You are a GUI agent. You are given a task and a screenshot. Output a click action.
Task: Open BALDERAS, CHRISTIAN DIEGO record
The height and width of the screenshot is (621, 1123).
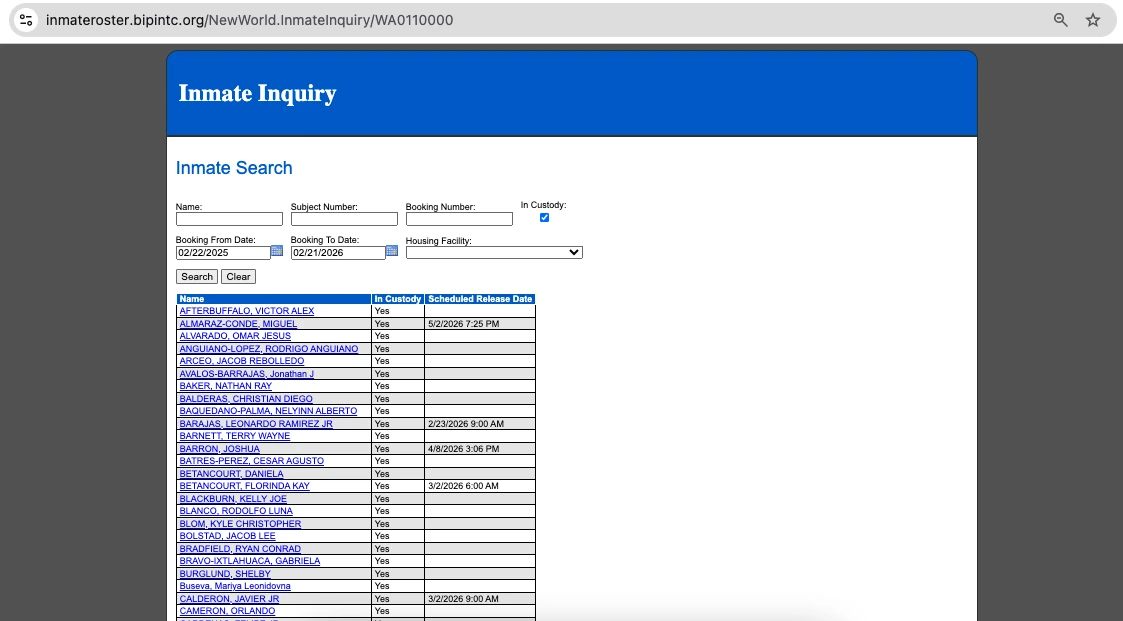pos(246,399)
